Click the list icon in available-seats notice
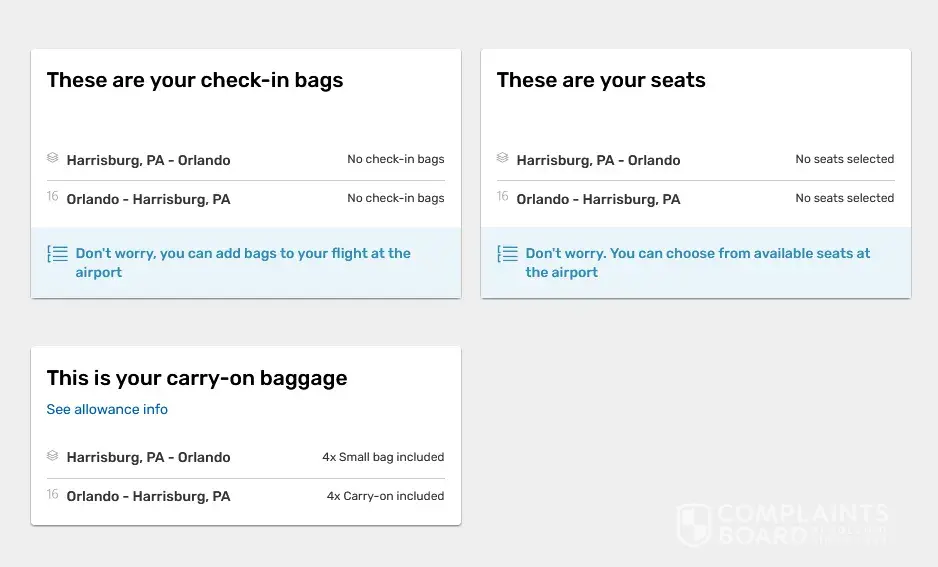 (508, 254)
